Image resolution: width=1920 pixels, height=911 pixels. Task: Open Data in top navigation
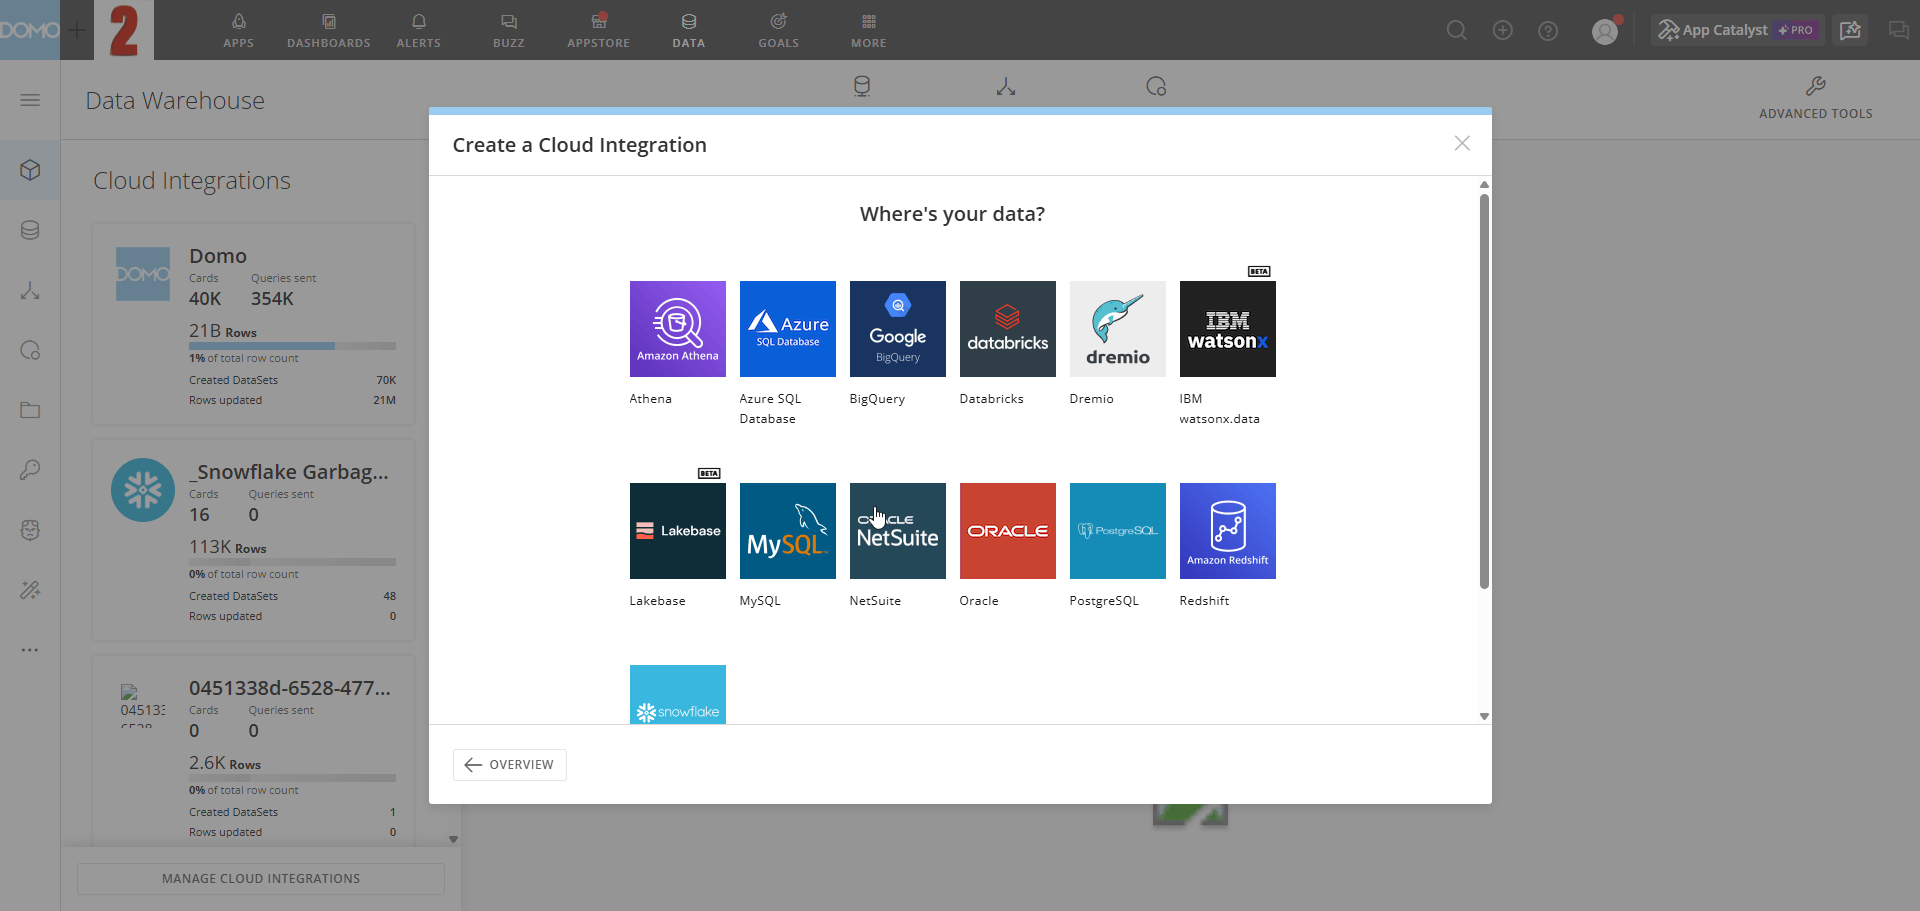pyautogui.click(x=688, y=30)
